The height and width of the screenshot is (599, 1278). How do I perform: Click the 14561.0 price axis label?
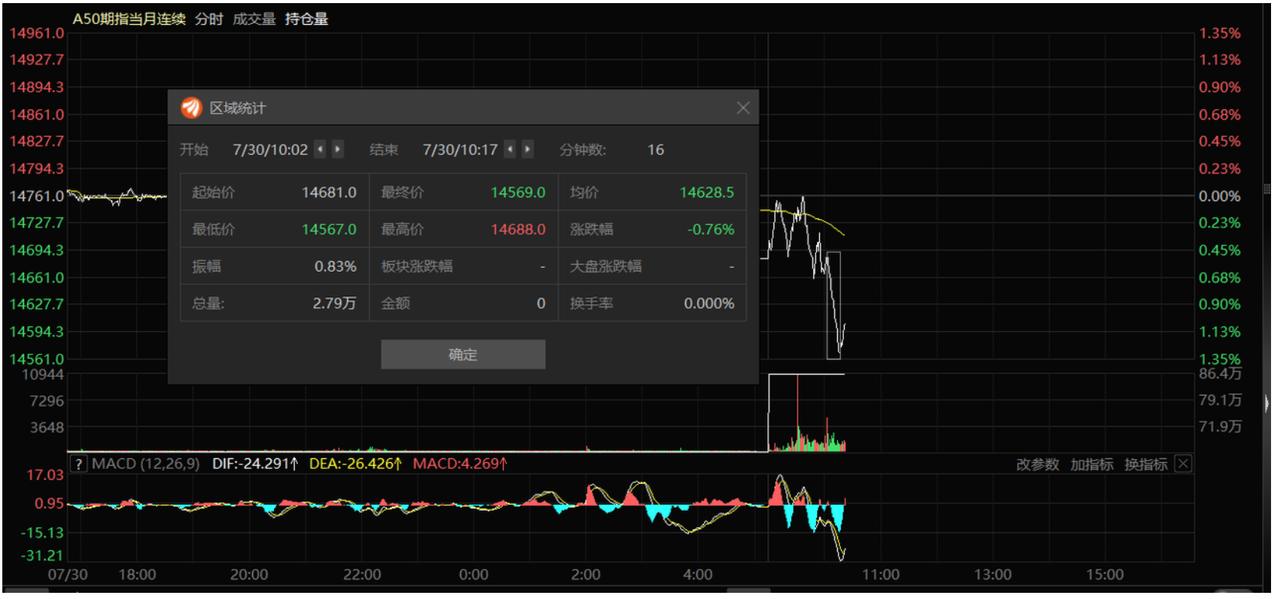37,359
